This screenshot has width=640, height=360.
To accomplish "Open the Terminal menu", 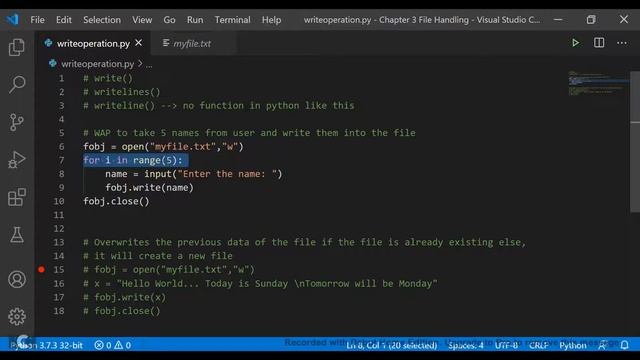I will coord(233,20).
